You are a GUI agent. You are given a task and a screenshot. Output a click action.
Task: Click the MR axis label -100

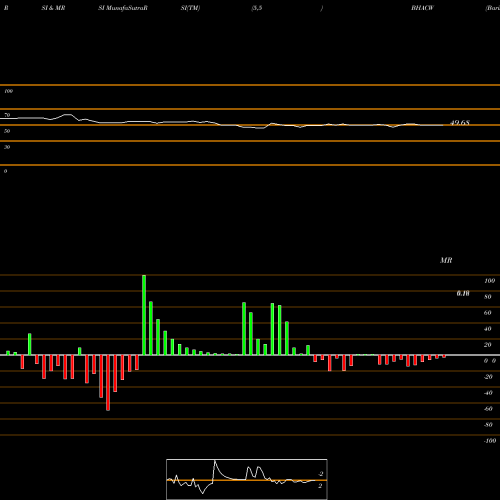click(490, 441)
